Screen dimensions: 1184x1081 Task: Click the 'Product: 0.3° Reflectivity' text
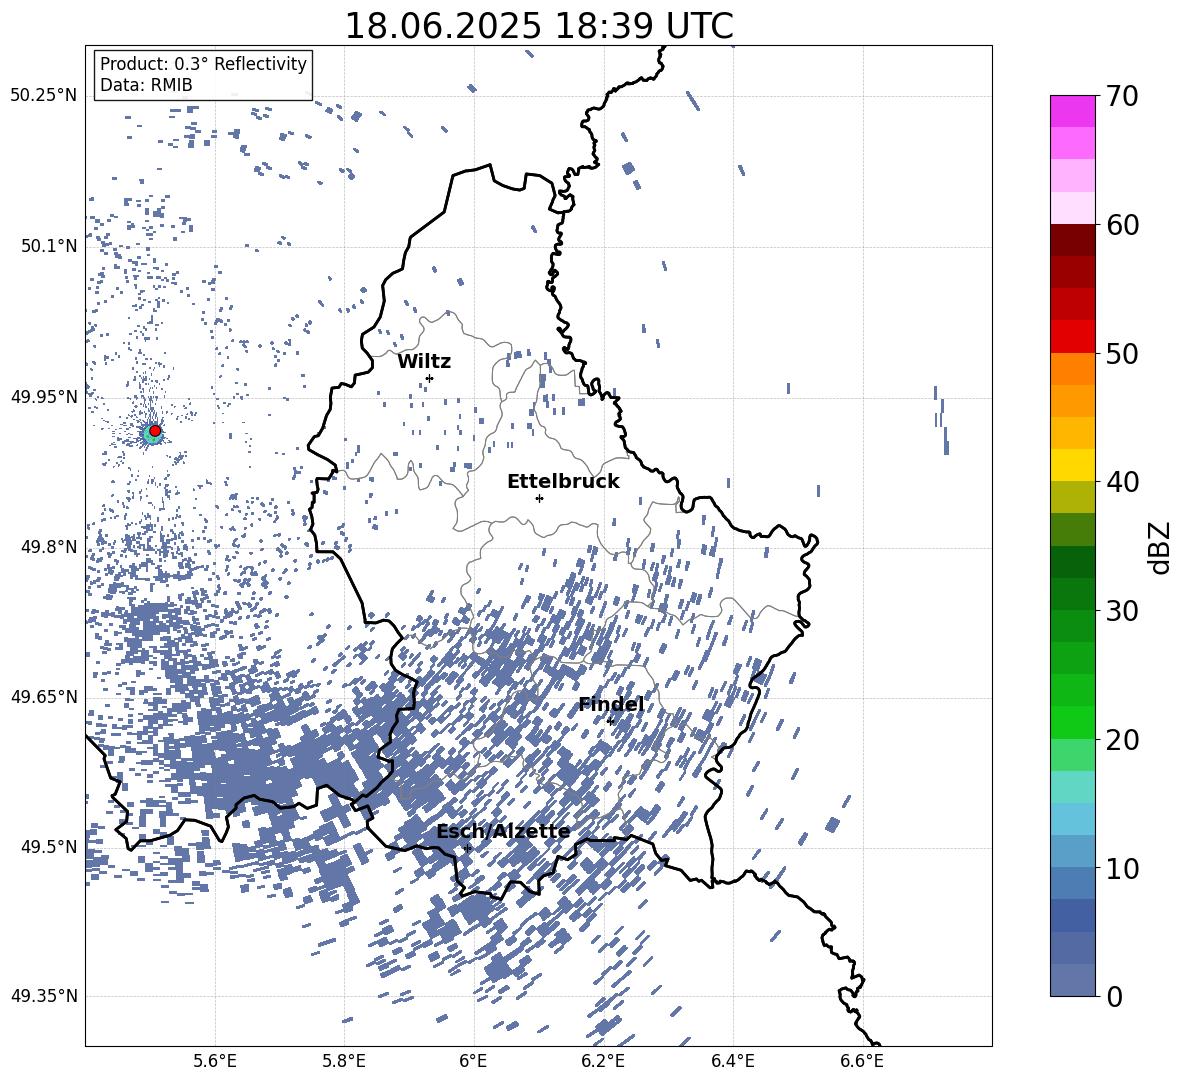[x=204, y=64]
